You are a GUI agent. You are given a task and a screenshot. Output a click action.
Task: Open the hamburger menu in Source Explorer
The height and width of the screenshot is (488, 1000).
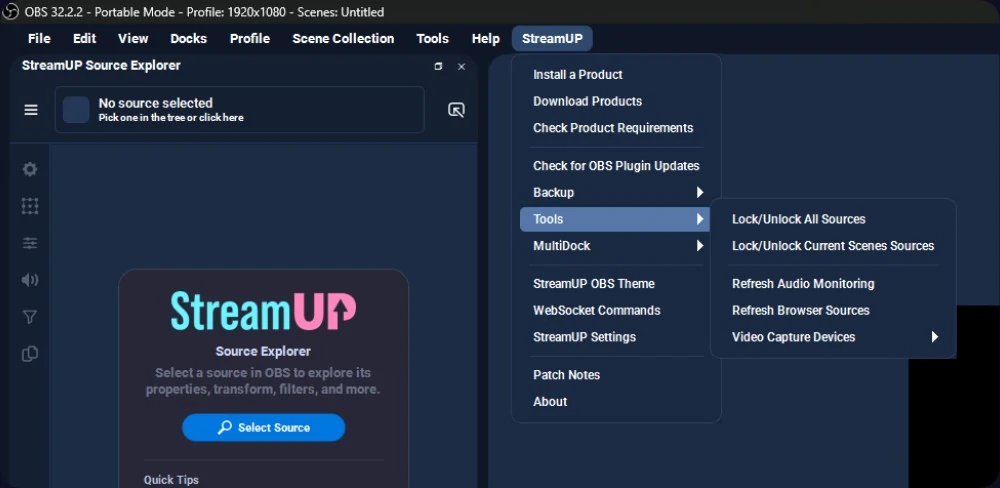click(31, 110)
